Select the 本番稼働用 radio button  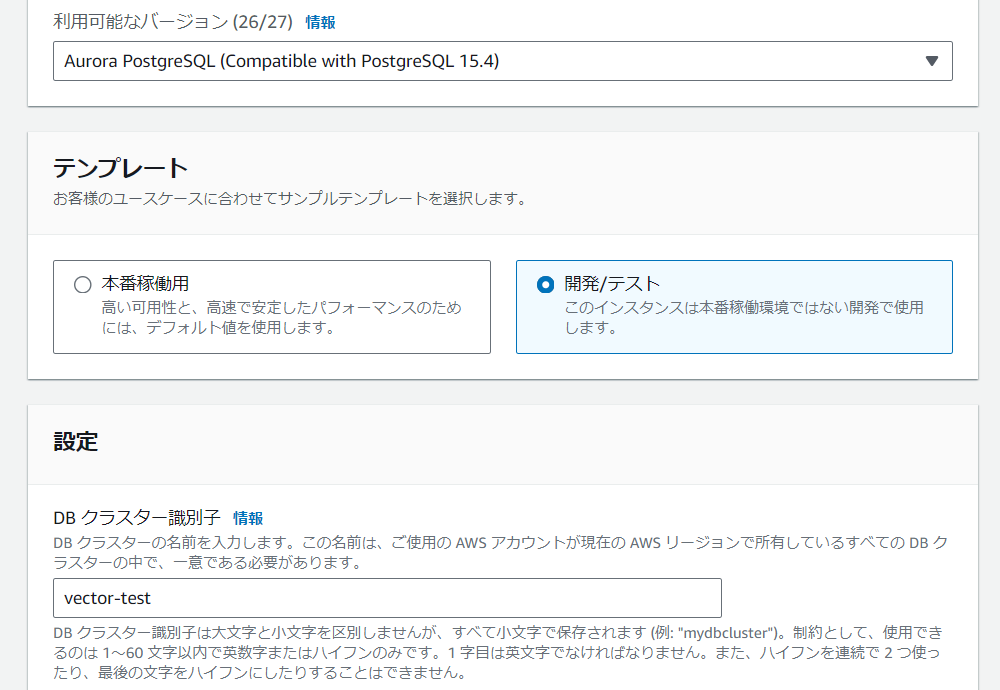[82, 284]
